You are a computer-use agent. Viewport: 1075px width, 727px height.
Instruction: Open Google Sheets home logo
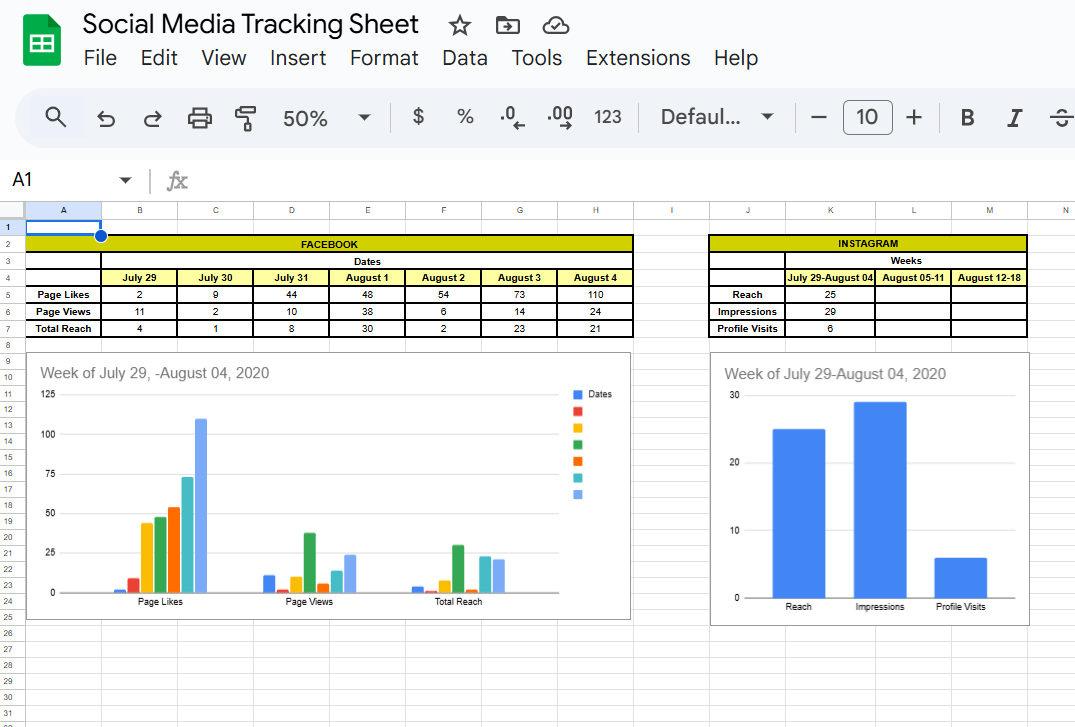pos(42,42)
